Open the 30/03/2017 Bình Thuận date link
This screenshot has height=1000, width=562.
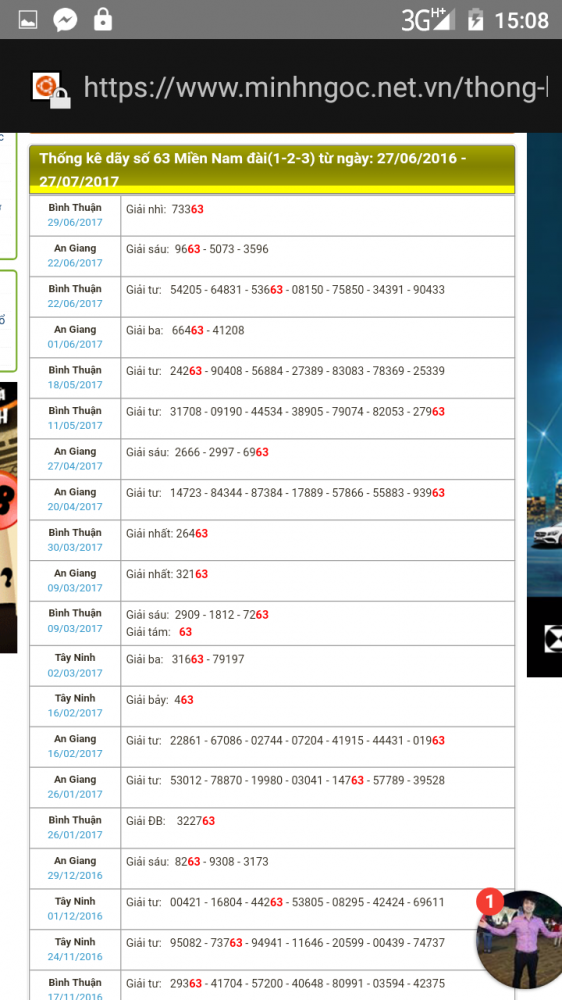tap(75, 547)
